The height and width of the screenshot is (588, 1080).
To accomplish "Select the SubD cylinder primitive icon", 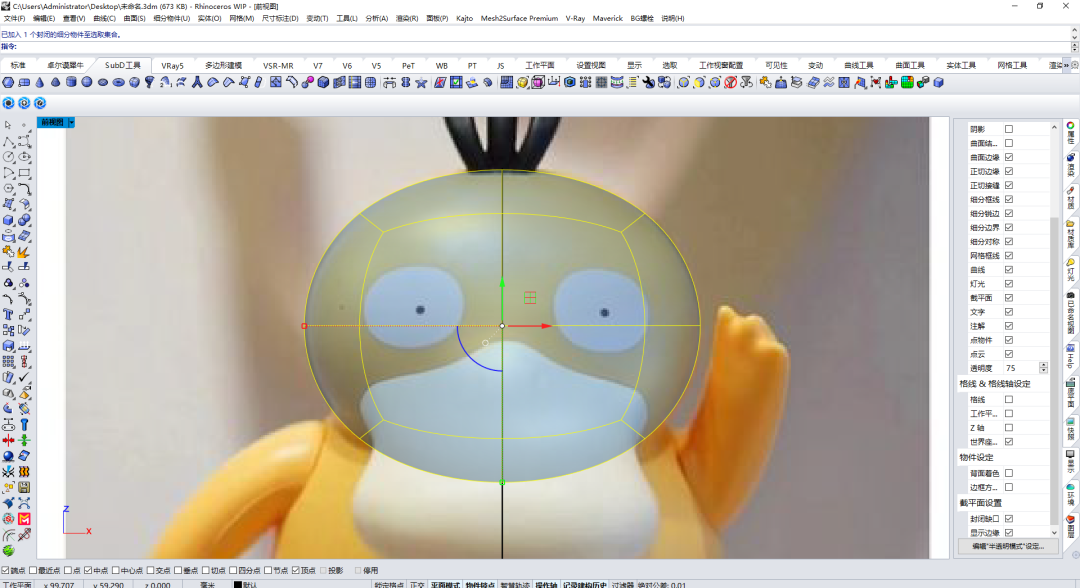I will click(71, 83).
